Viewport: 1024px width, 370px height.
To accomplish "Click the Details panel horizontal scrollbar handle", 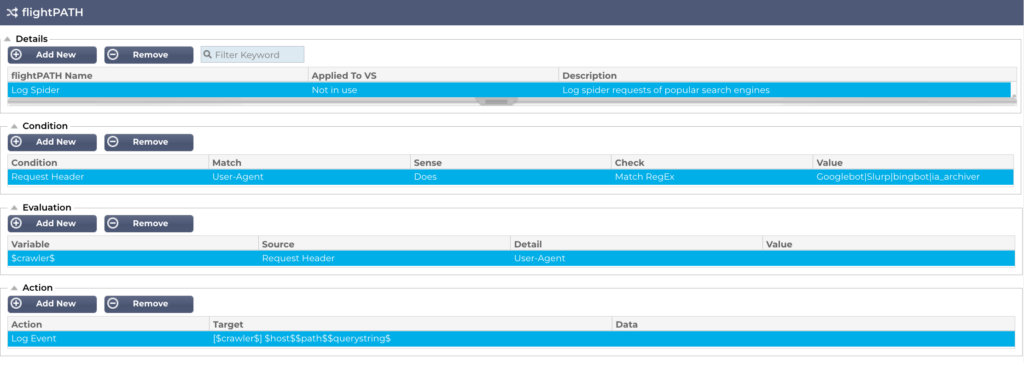I will pos(496,102).
